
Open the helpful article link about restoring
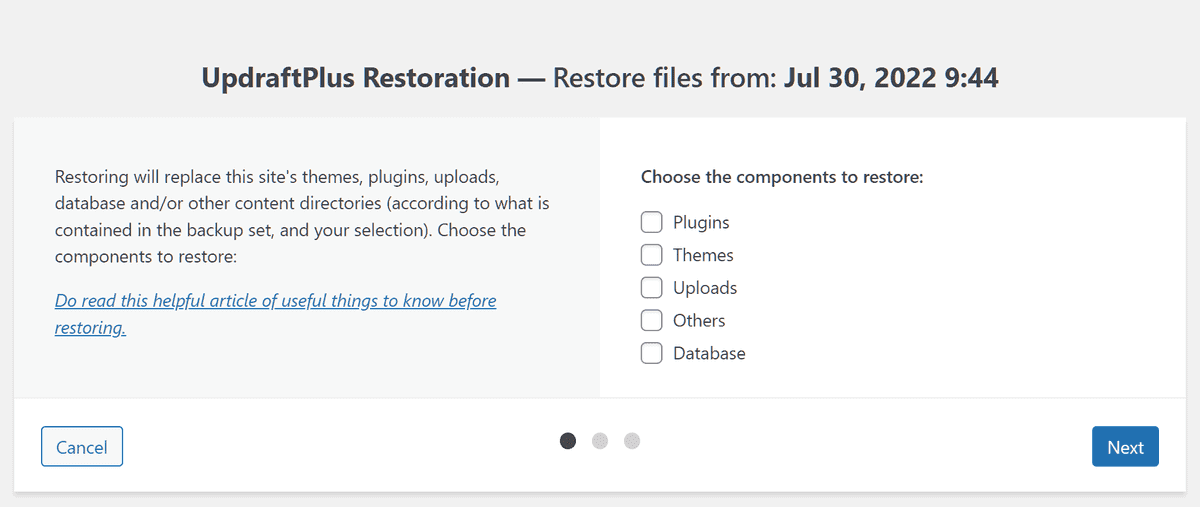point(275,300)
